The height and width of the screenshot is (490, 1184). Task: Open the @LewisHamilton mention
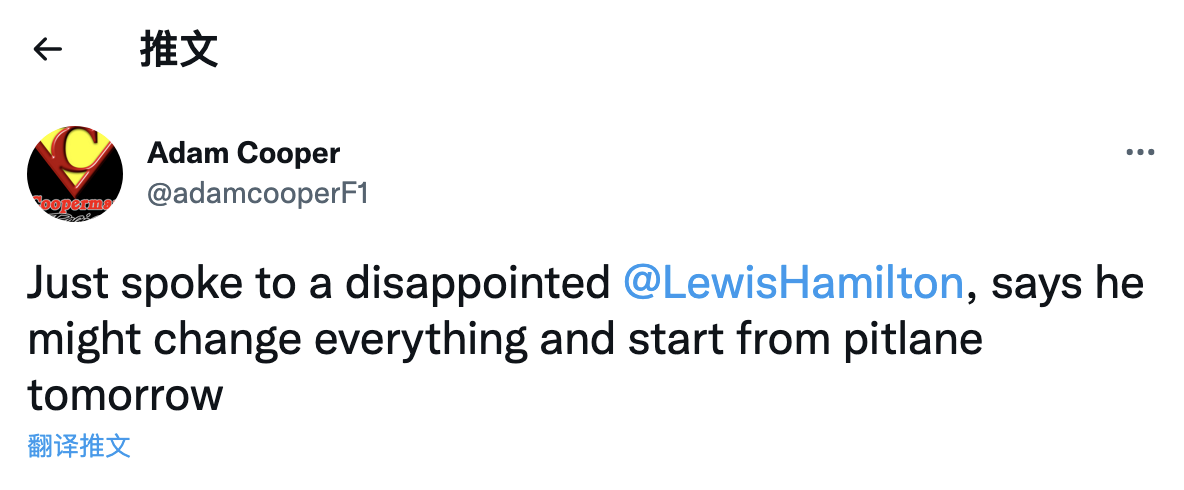pyautogui.click(x=792, y=284)
